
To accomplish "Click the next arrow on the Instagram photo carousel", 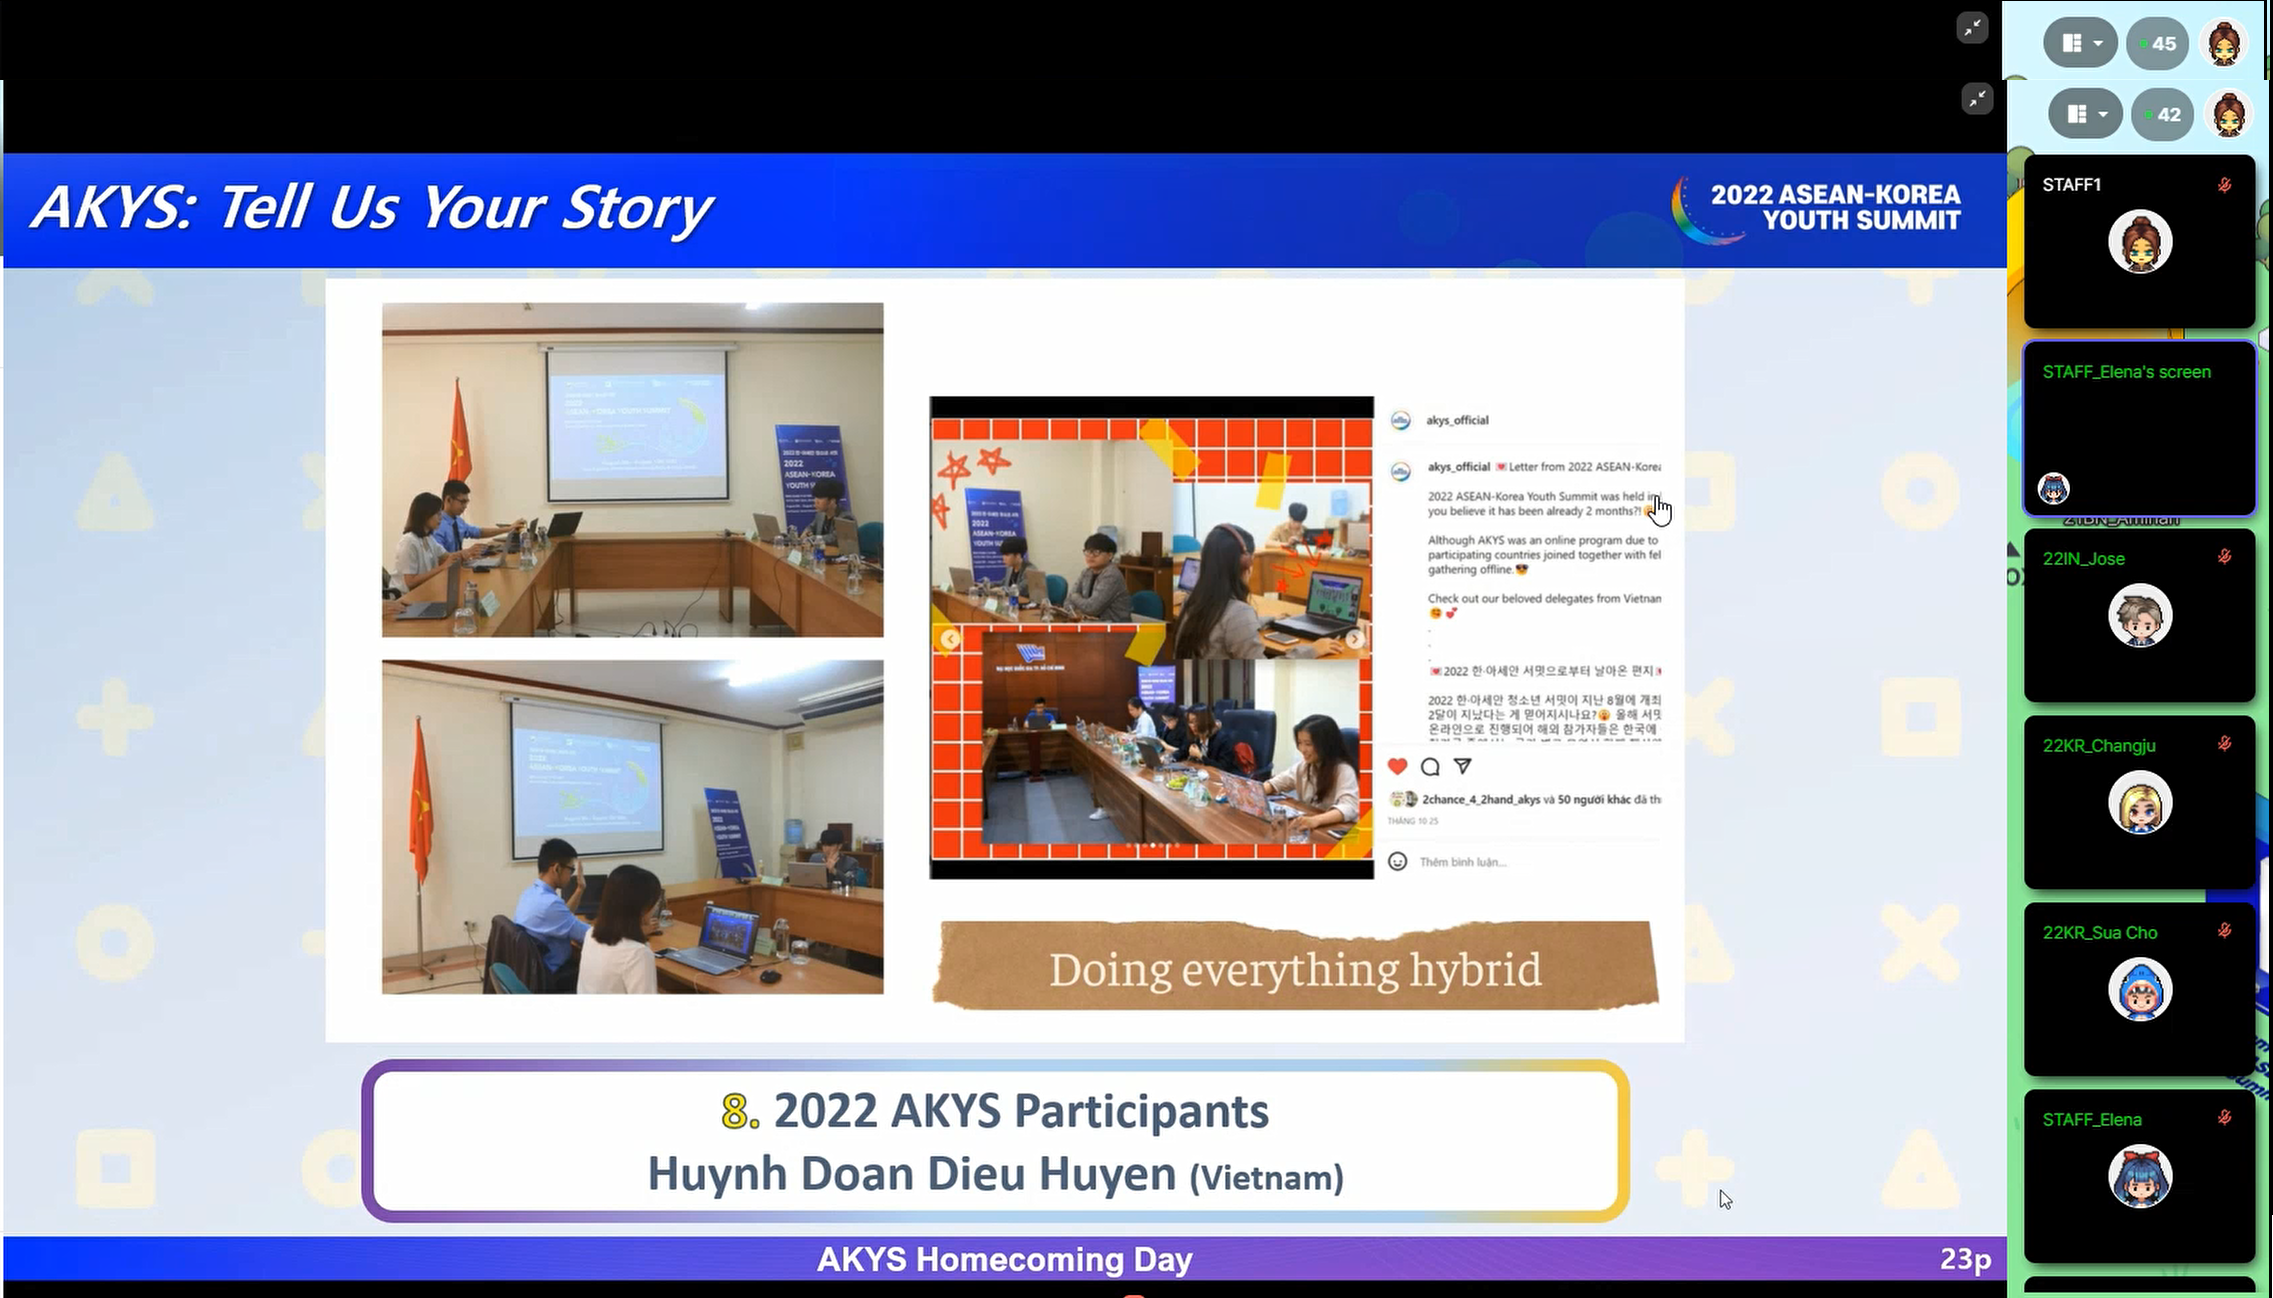I will [x=1354, y=639].
